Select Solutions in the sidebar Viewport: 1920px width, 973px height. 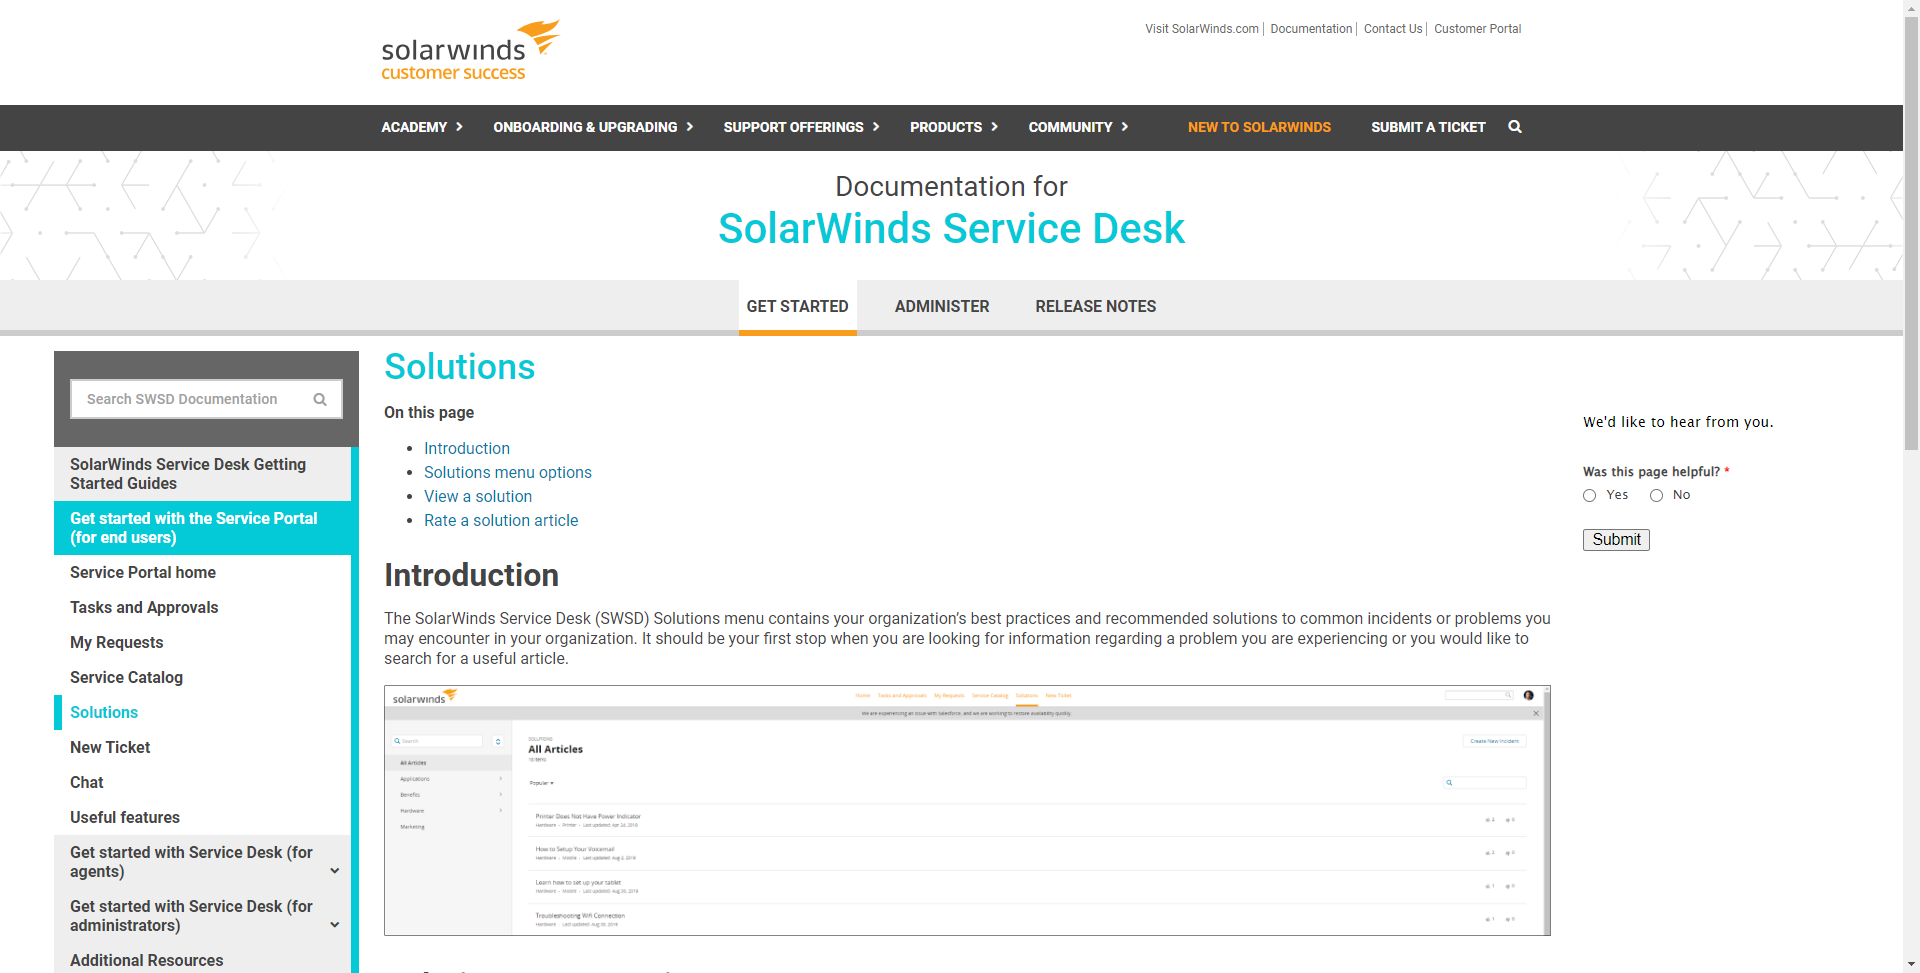pyautogui.click(x=104, y=713)
